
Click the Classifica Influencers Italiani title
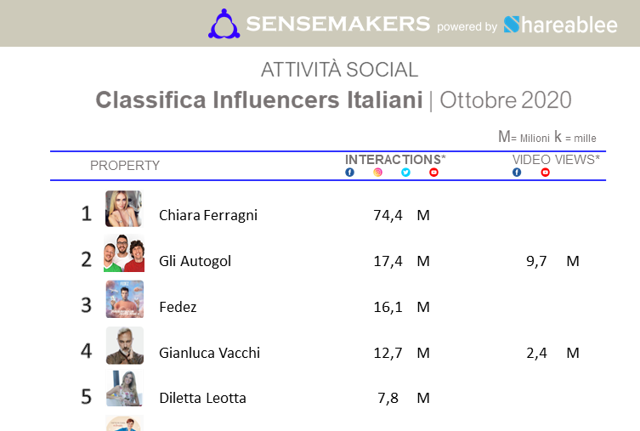259,100
